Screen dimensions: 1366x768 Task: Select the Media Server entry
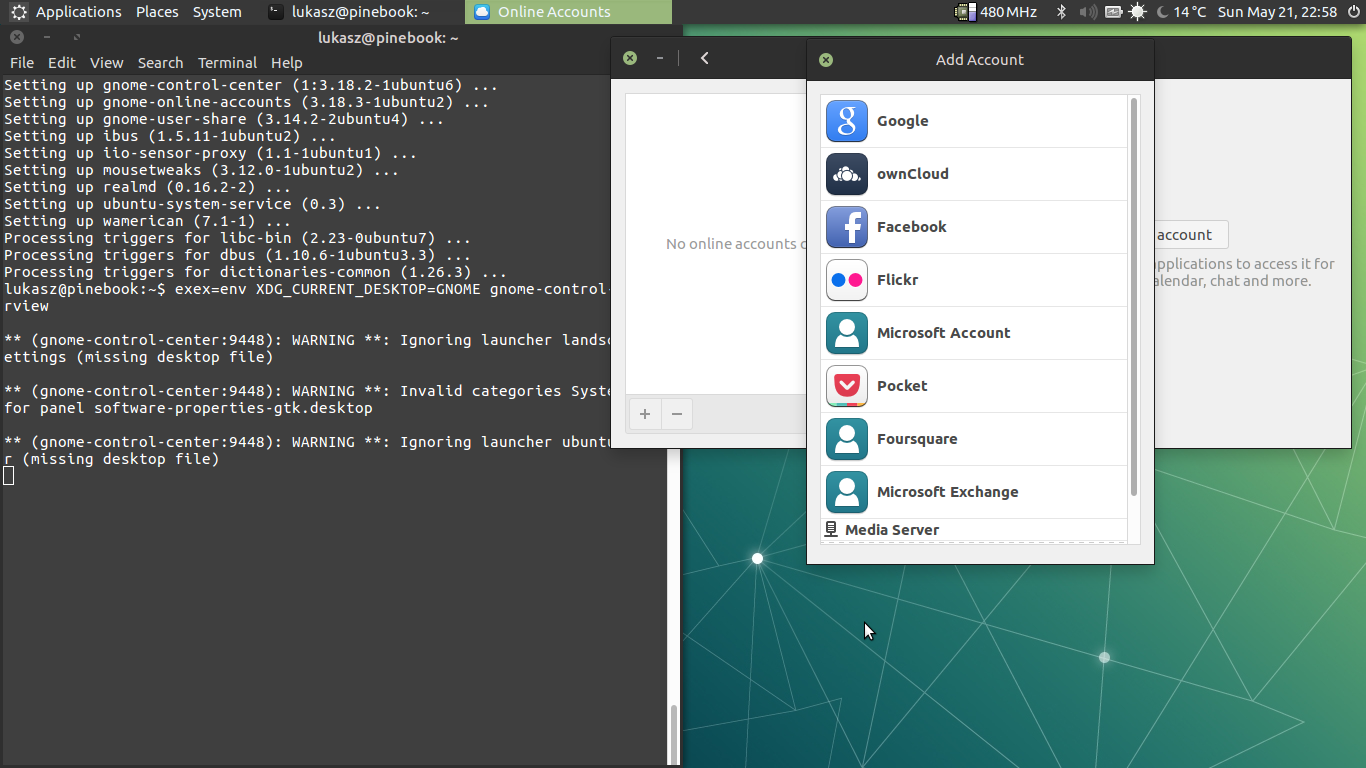pos(891,530)
